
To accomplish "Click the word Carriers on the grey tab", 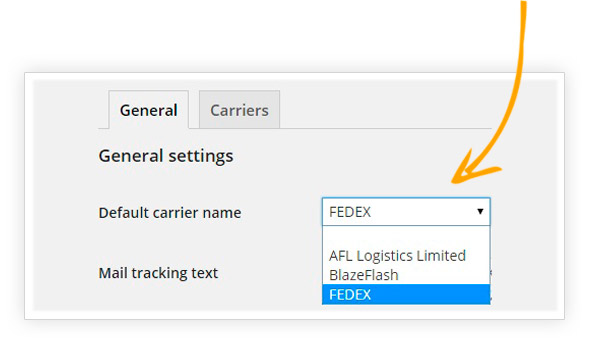I will pyautogui.click(x=239, y=111).
